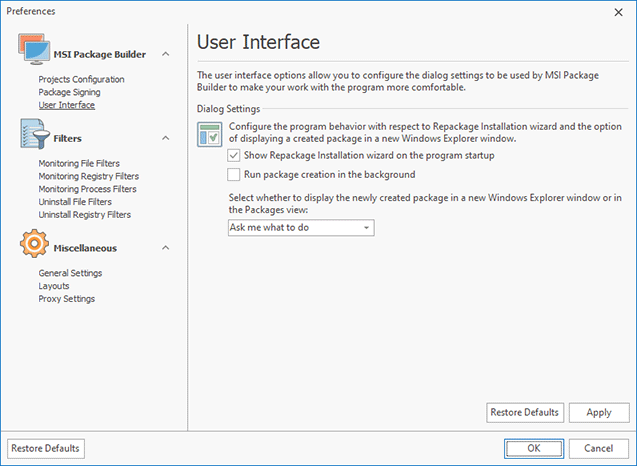637x466 pixels.
Task: Close the Preferences dialog
Action: point(618,12)
